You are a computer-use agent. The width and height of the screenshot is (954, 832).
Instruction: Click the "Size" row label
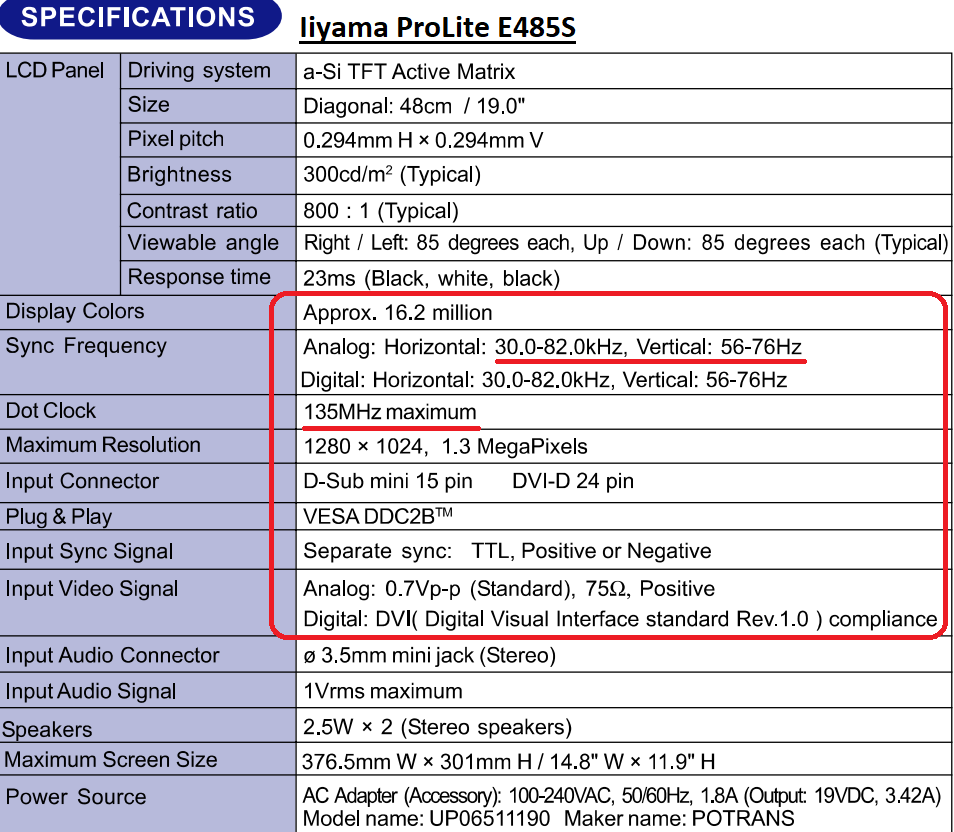(148, 105)
